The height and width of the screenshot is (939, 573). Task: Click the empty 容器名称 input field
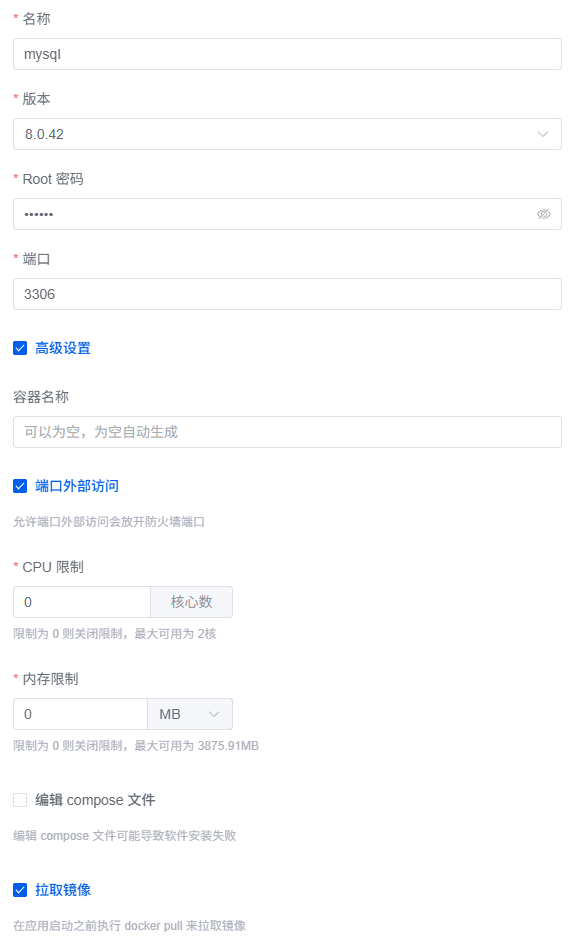coord(287,432)
